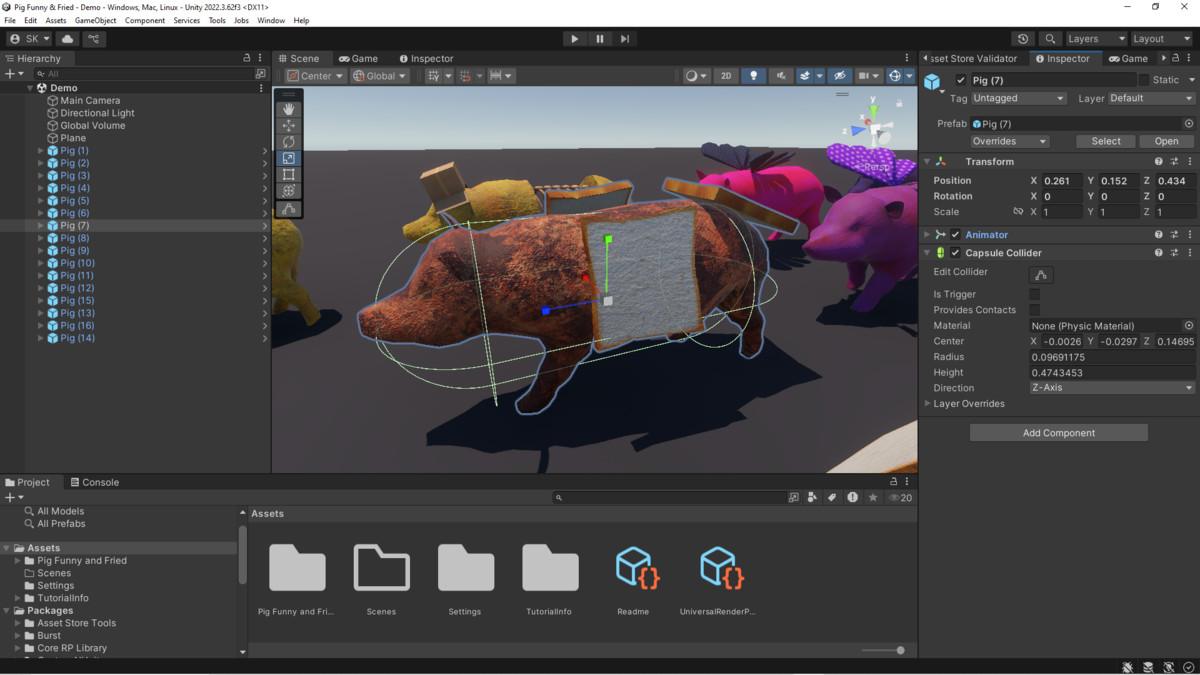Click Search by Label tag icon in Project

[831, 497]
